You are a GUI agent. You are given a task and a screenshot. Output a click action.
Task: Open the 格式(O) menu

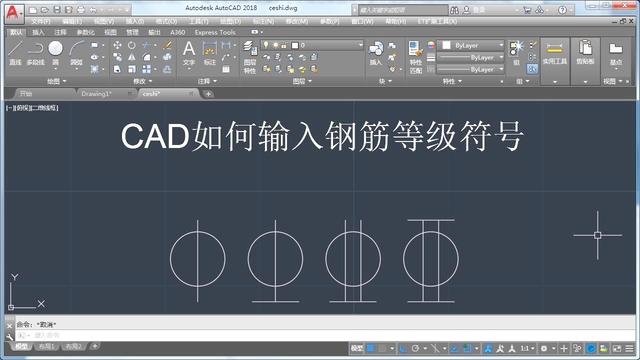[166, 21]
